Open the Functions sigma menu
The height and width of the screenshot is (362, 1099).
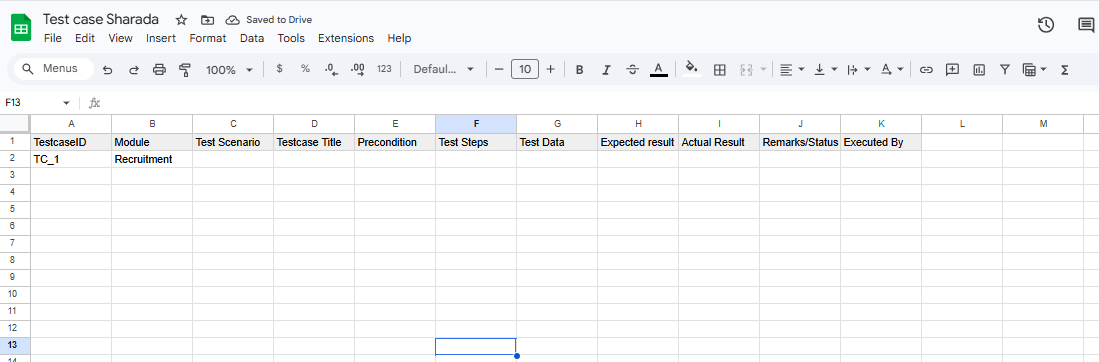click(1065, 69)
